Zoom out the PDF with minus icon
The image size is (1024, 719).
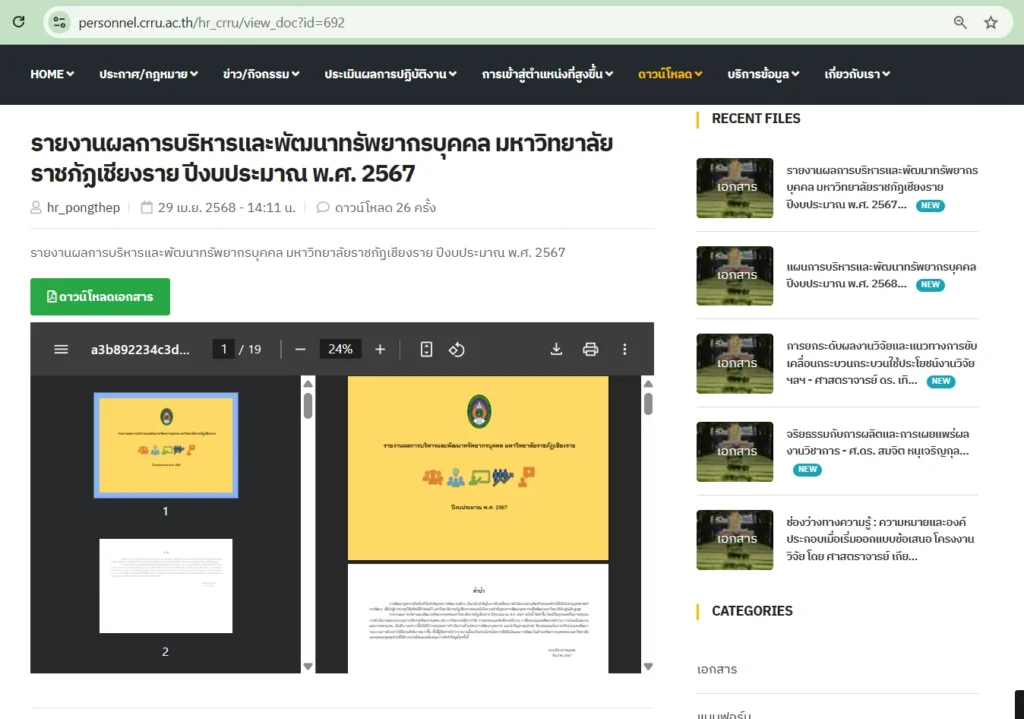[300, 349]
